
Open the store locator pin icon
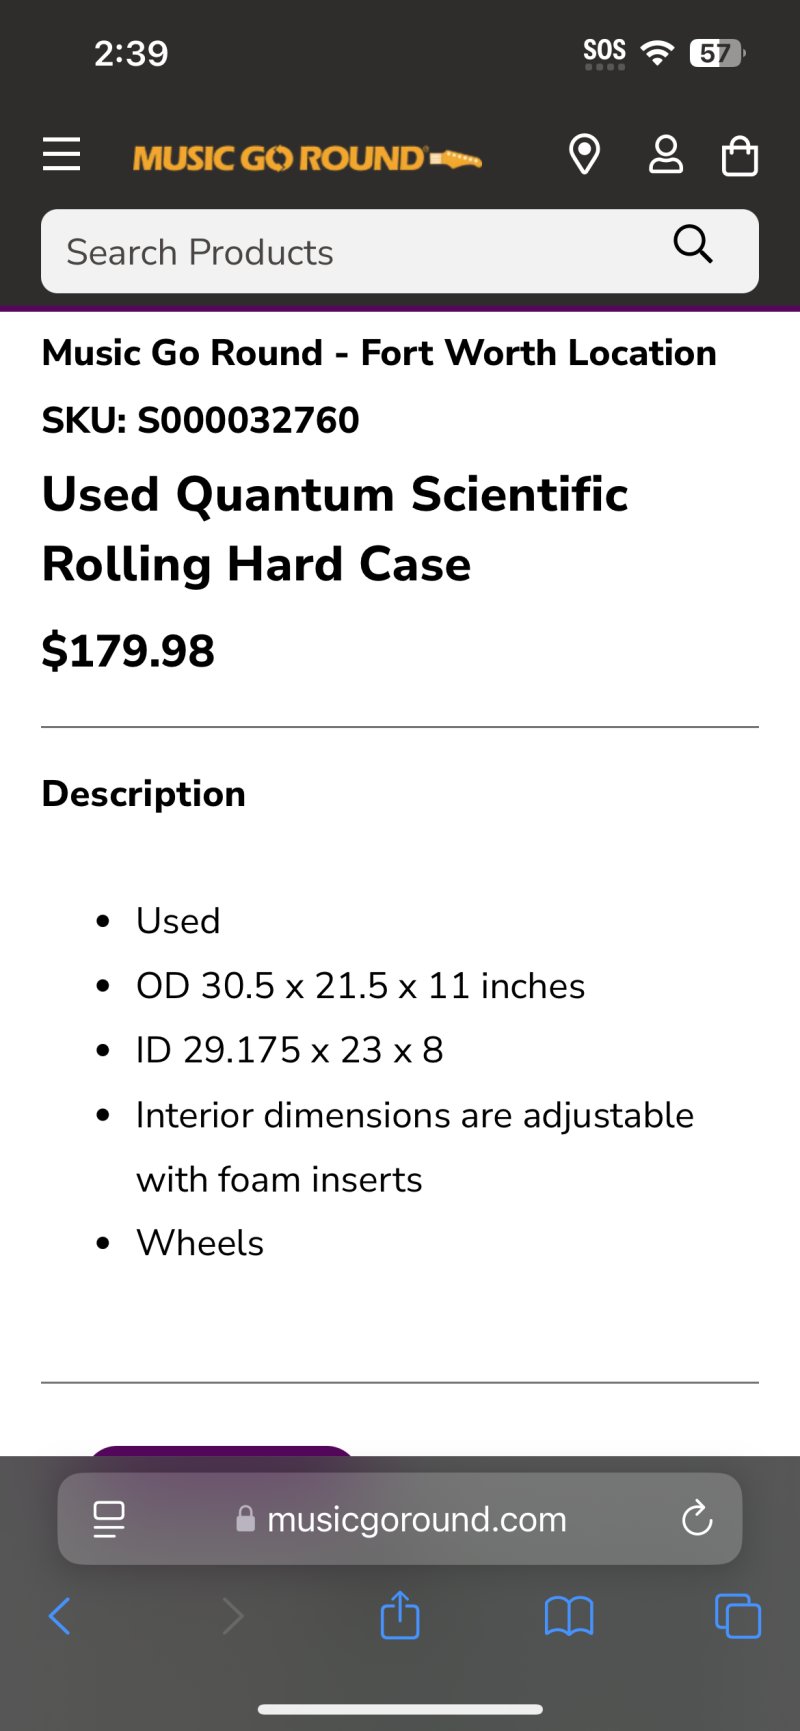[584, 155]
